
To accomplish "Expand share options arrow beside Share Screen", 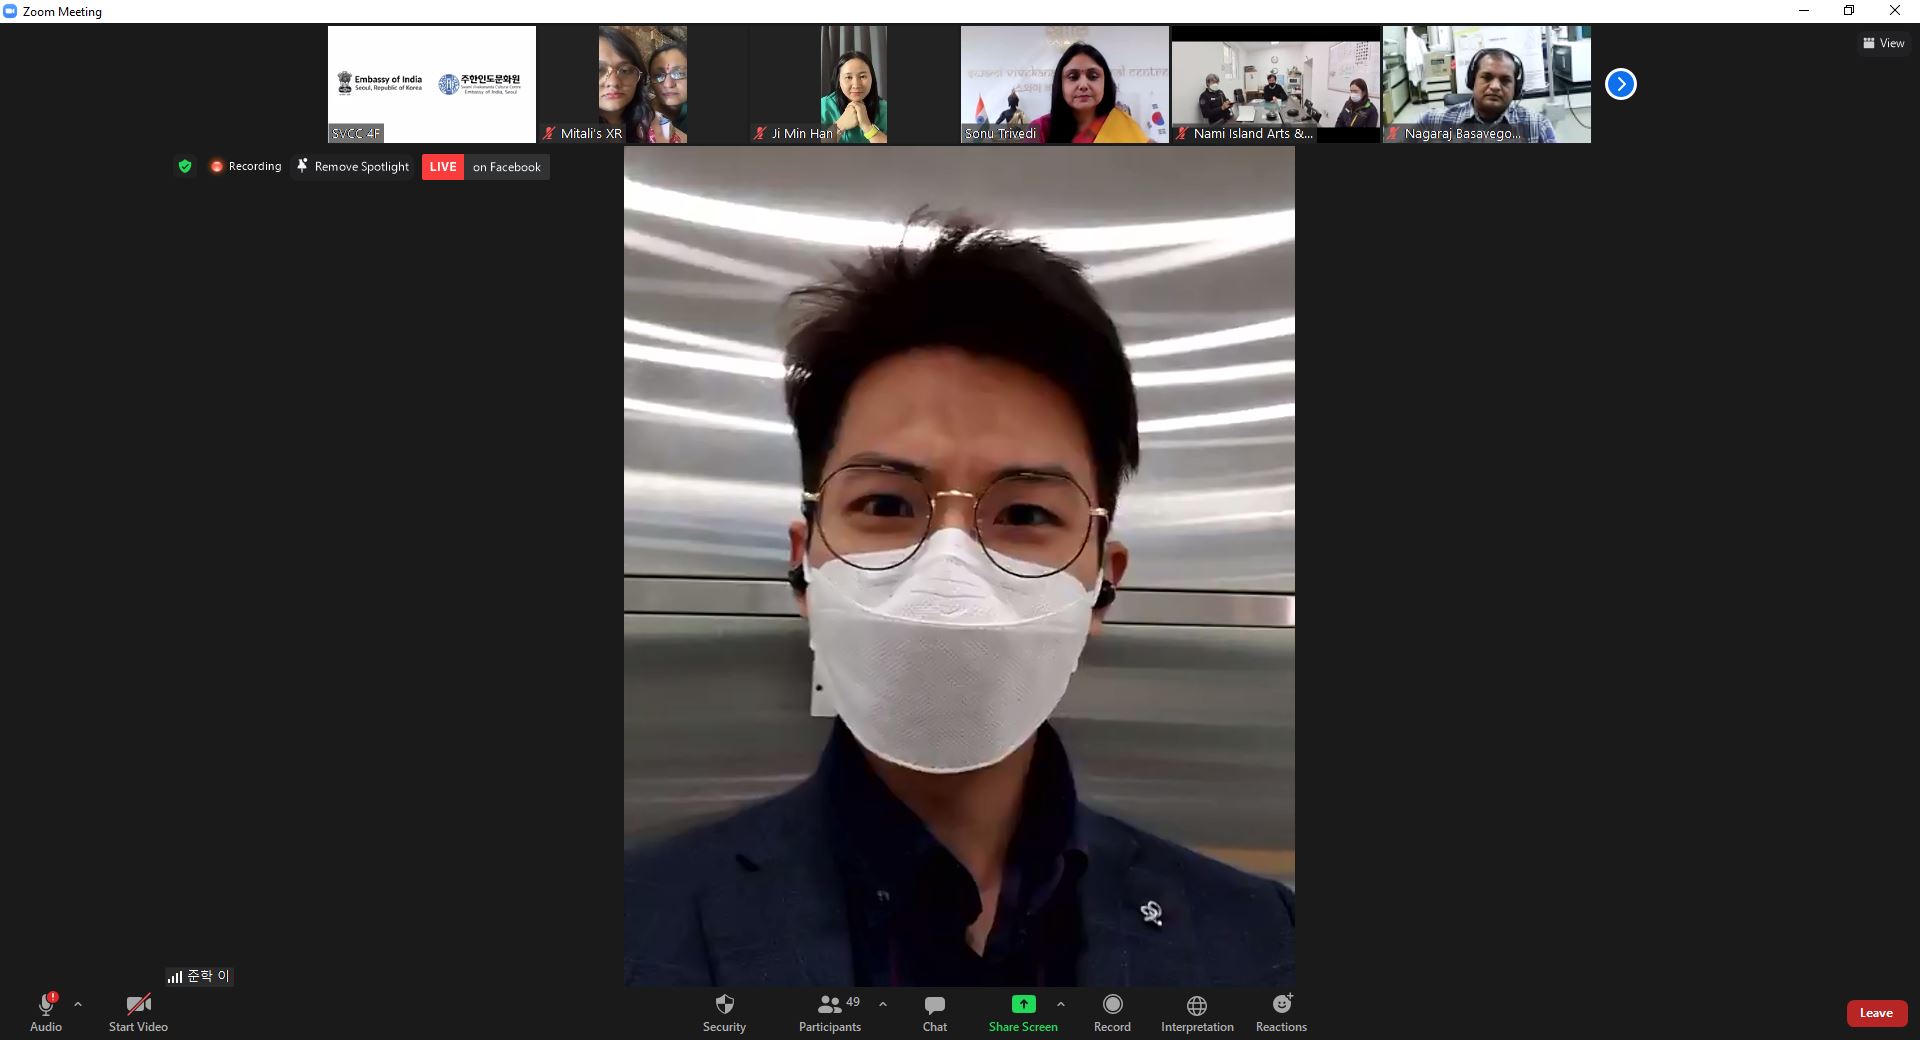I will 1061,1004.
